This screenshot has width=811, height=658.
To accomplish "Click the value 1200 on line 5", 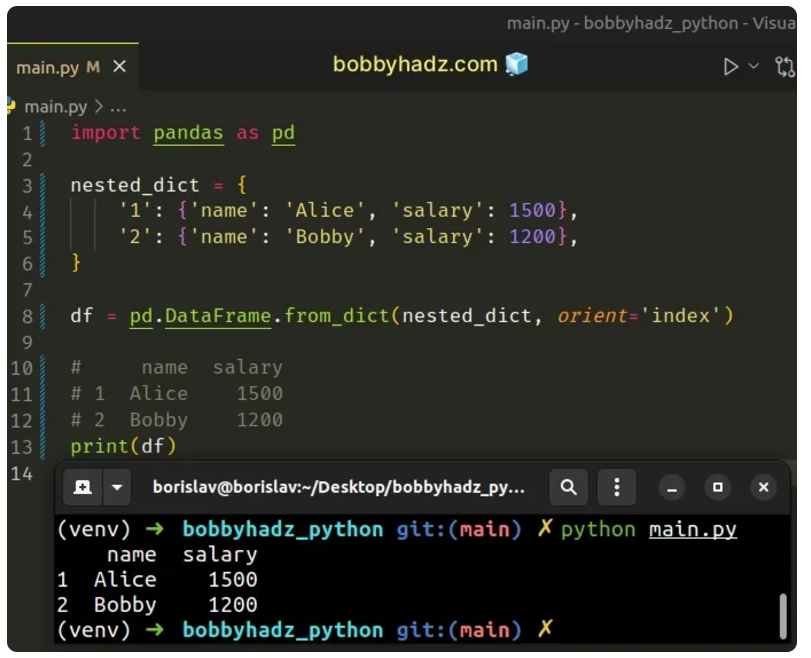I will (532, 237).
